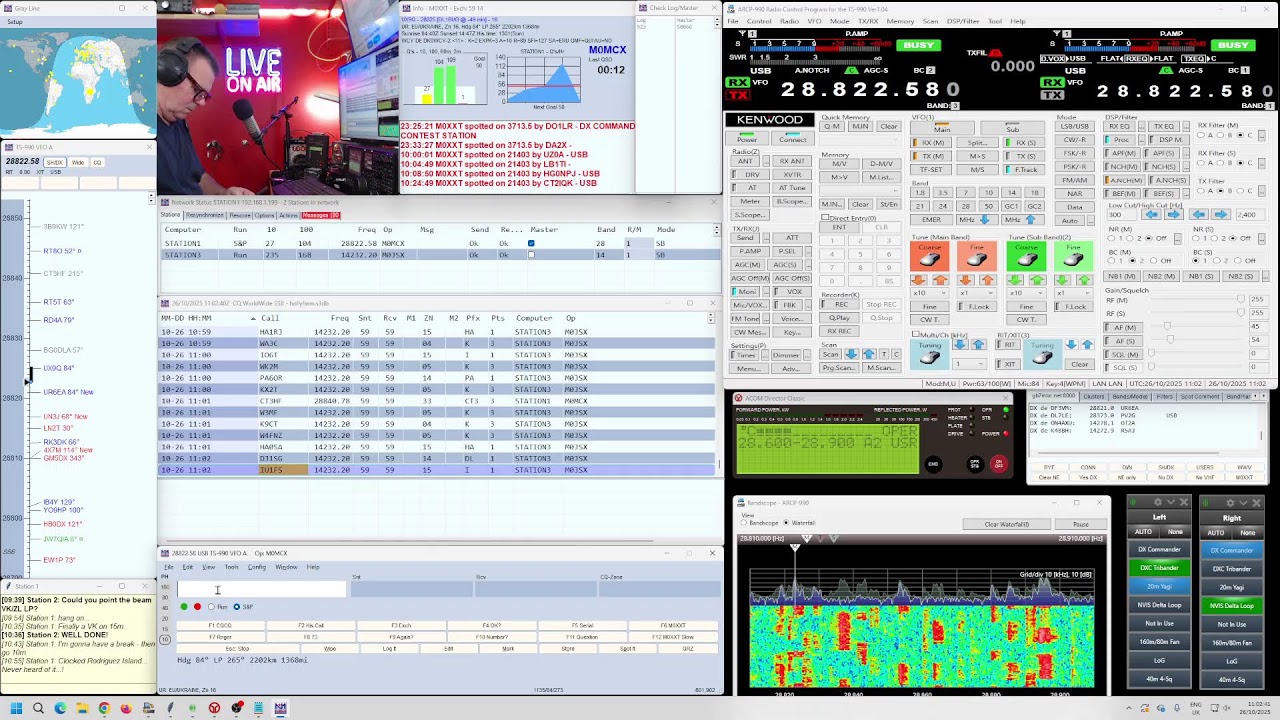Screen dimensions: 1280x720
Task: Open the Sub Fine step x1 dropdown
Action: 1073,293
